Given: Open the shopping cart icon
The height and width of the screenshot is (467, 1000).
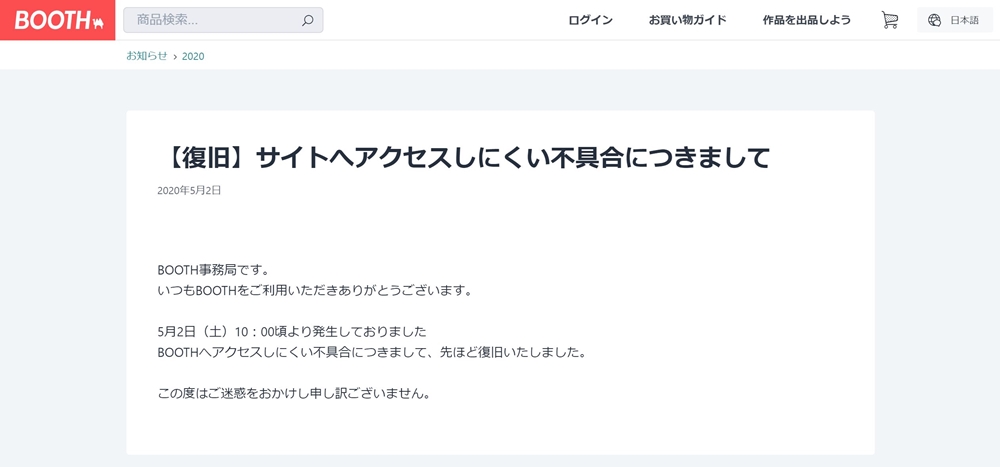Looking at the screenshot, I should pos(889,20).
